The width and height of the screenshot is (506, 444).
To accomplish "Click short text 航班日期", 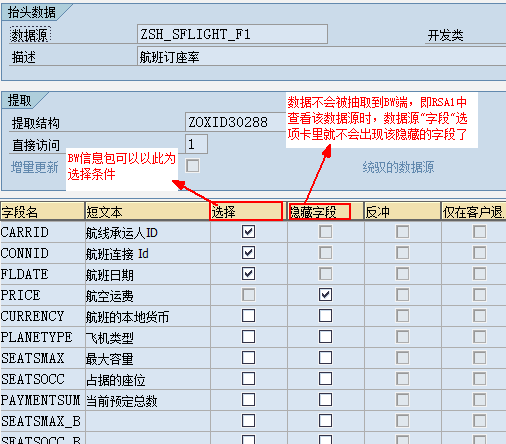I will [x=110, y=275].
